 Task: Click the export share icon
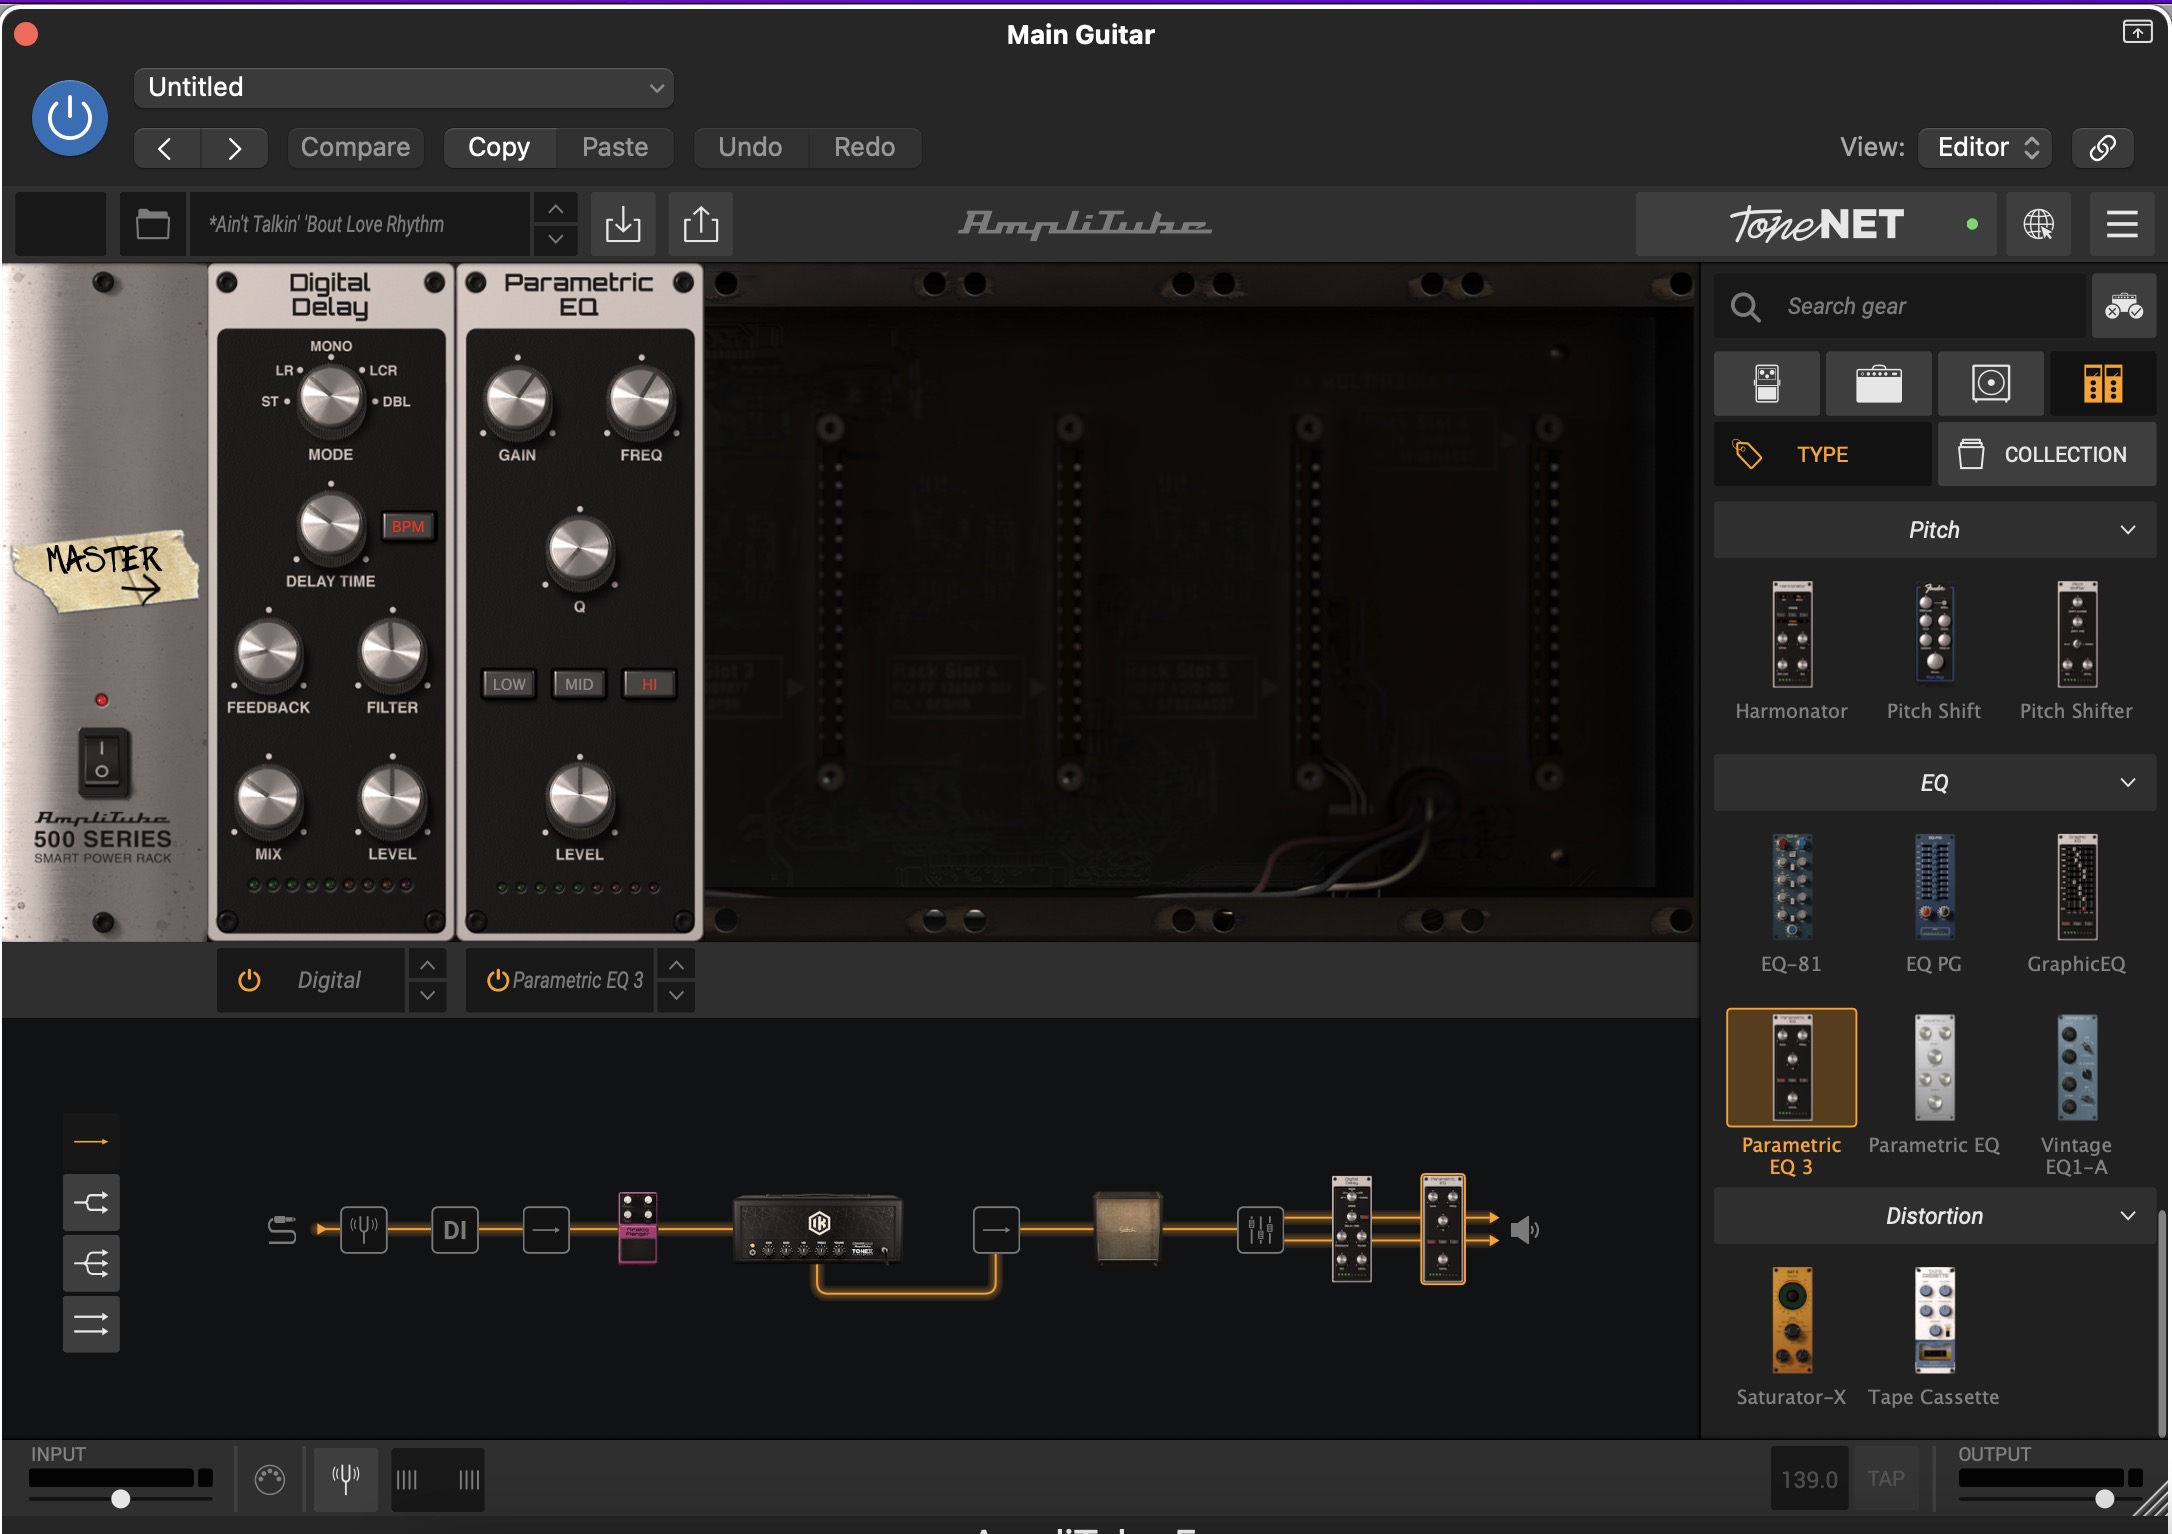701,224
